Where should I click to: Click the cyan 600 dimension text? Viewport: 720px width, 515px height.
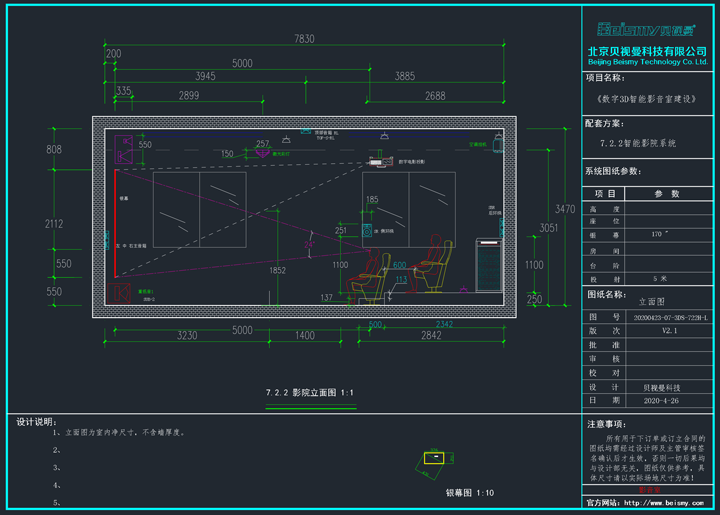(x=399, y=265)
